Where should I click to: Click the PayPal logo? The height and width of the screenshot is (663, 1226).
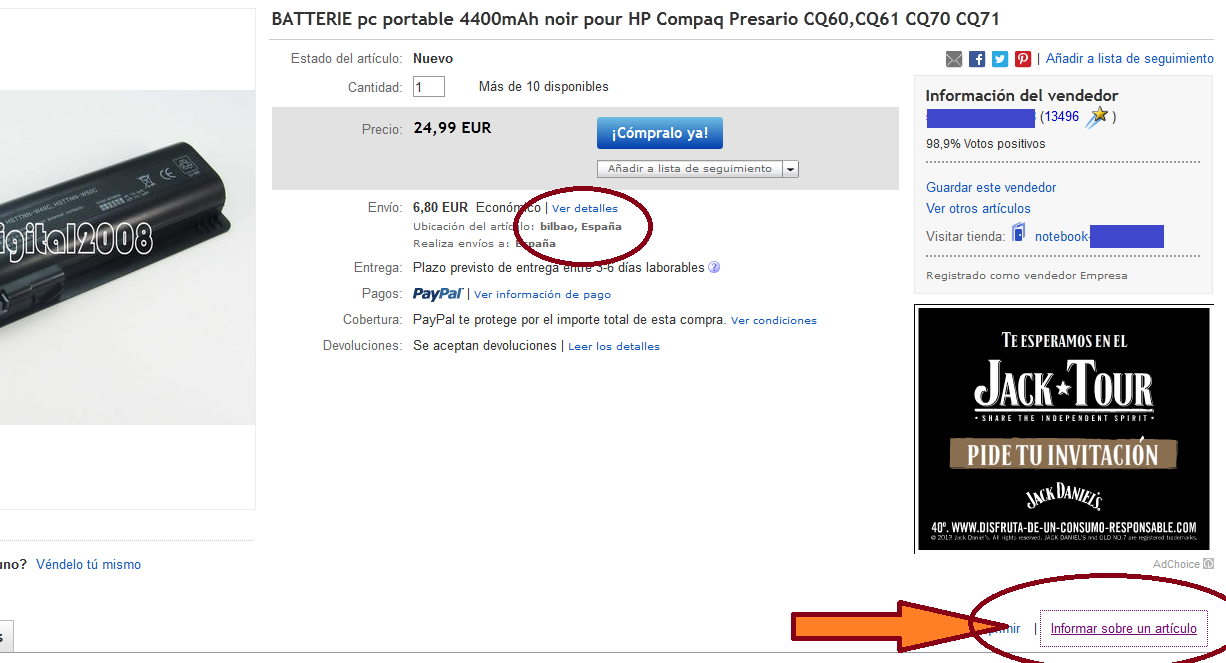(x=437, y=294)
